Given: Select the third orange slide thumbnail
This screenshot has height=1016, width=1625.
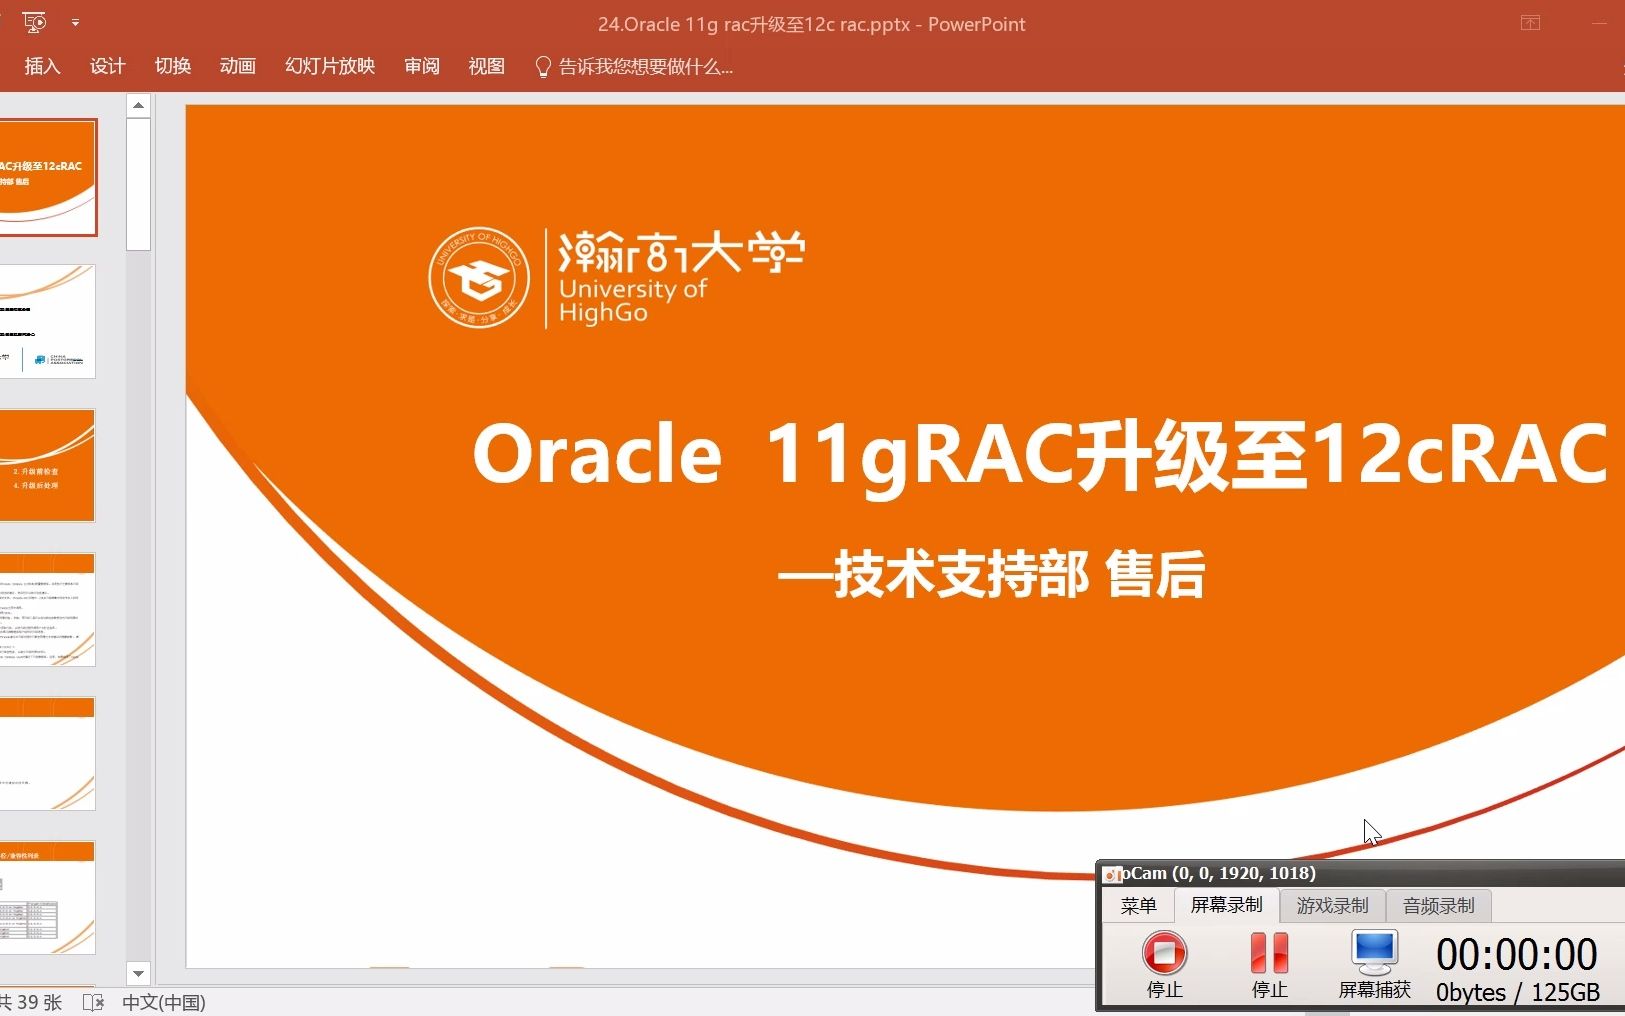Looking at the screenshot, I should click(48, 466).
